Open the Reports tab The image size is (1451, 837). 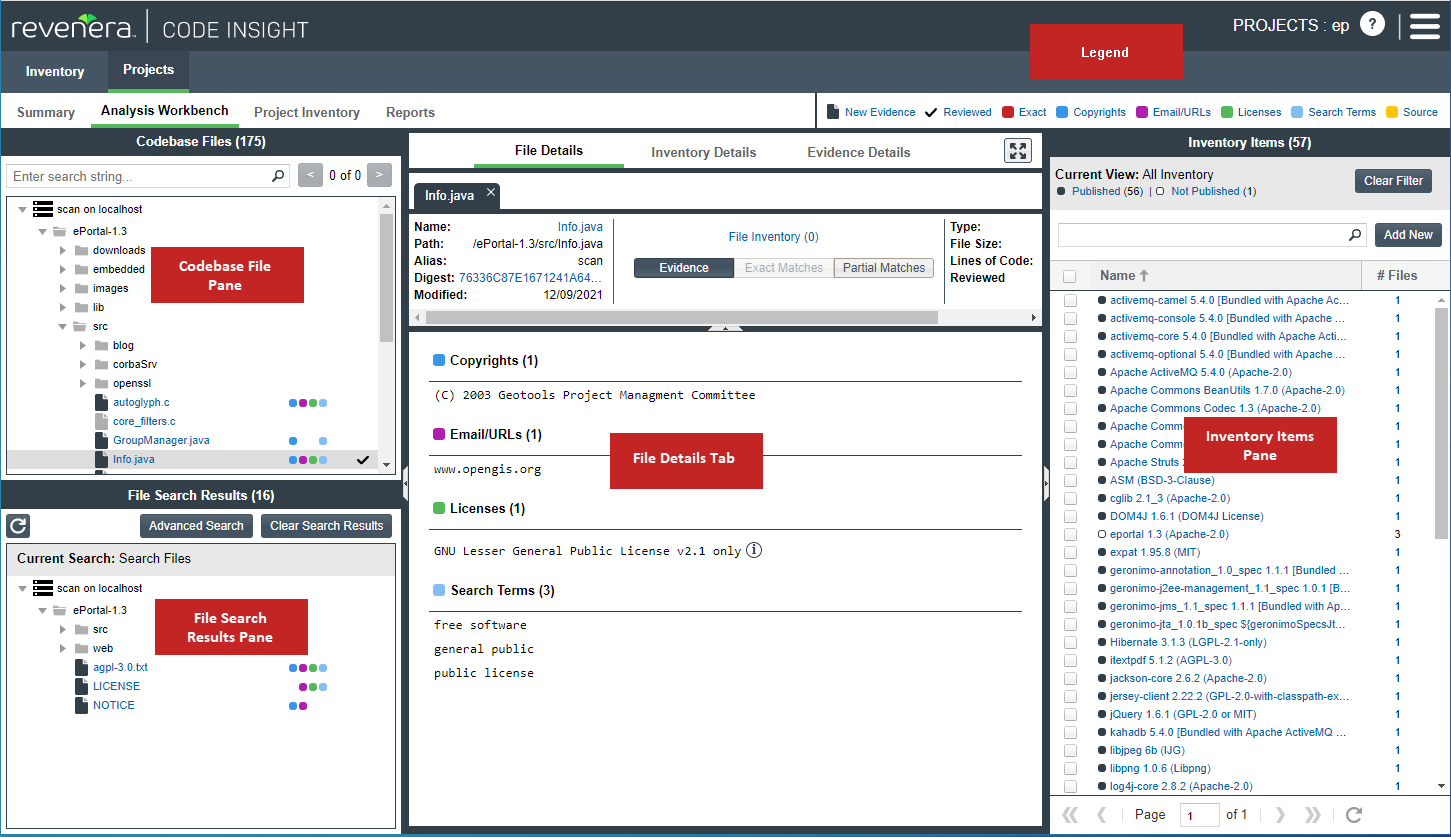tap(410, 112)
